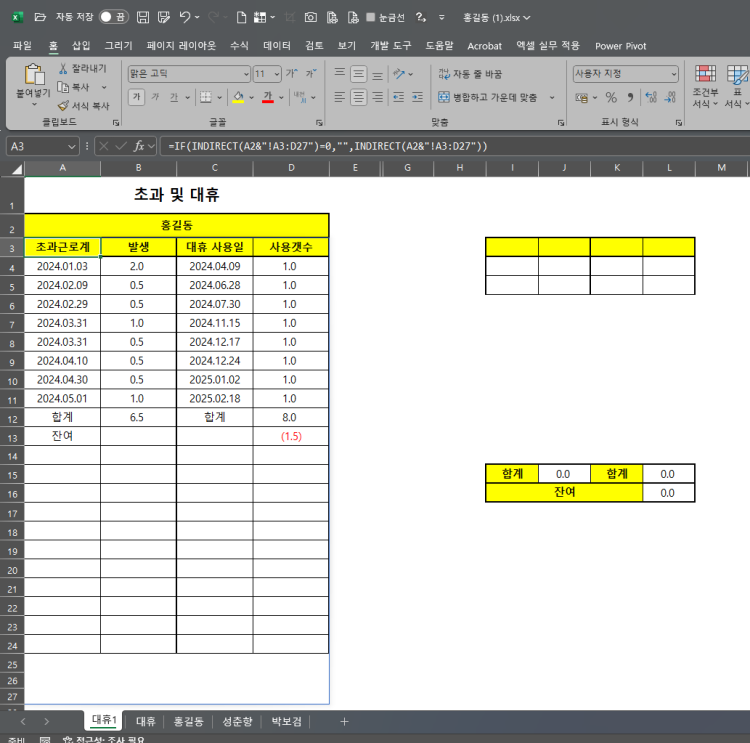Viewport: 750px width, 743px height.
Task: Select row header 12
Action: point(12,418)
